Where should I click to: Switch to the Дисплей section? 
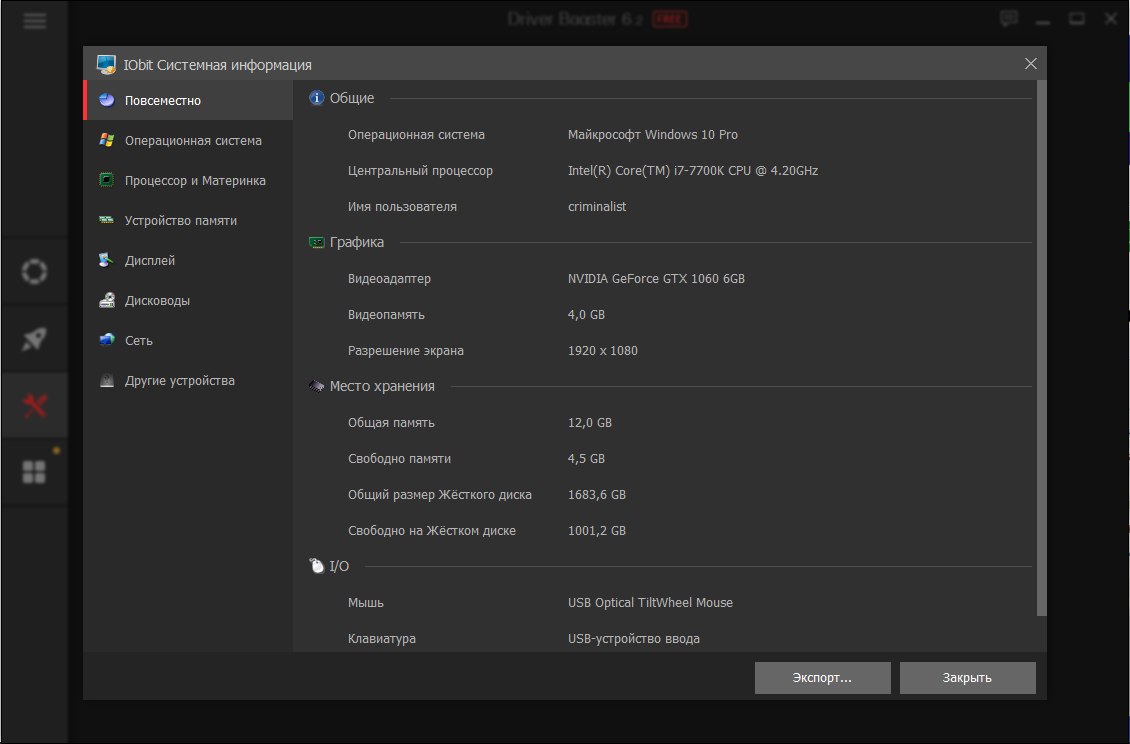(188, 260)
